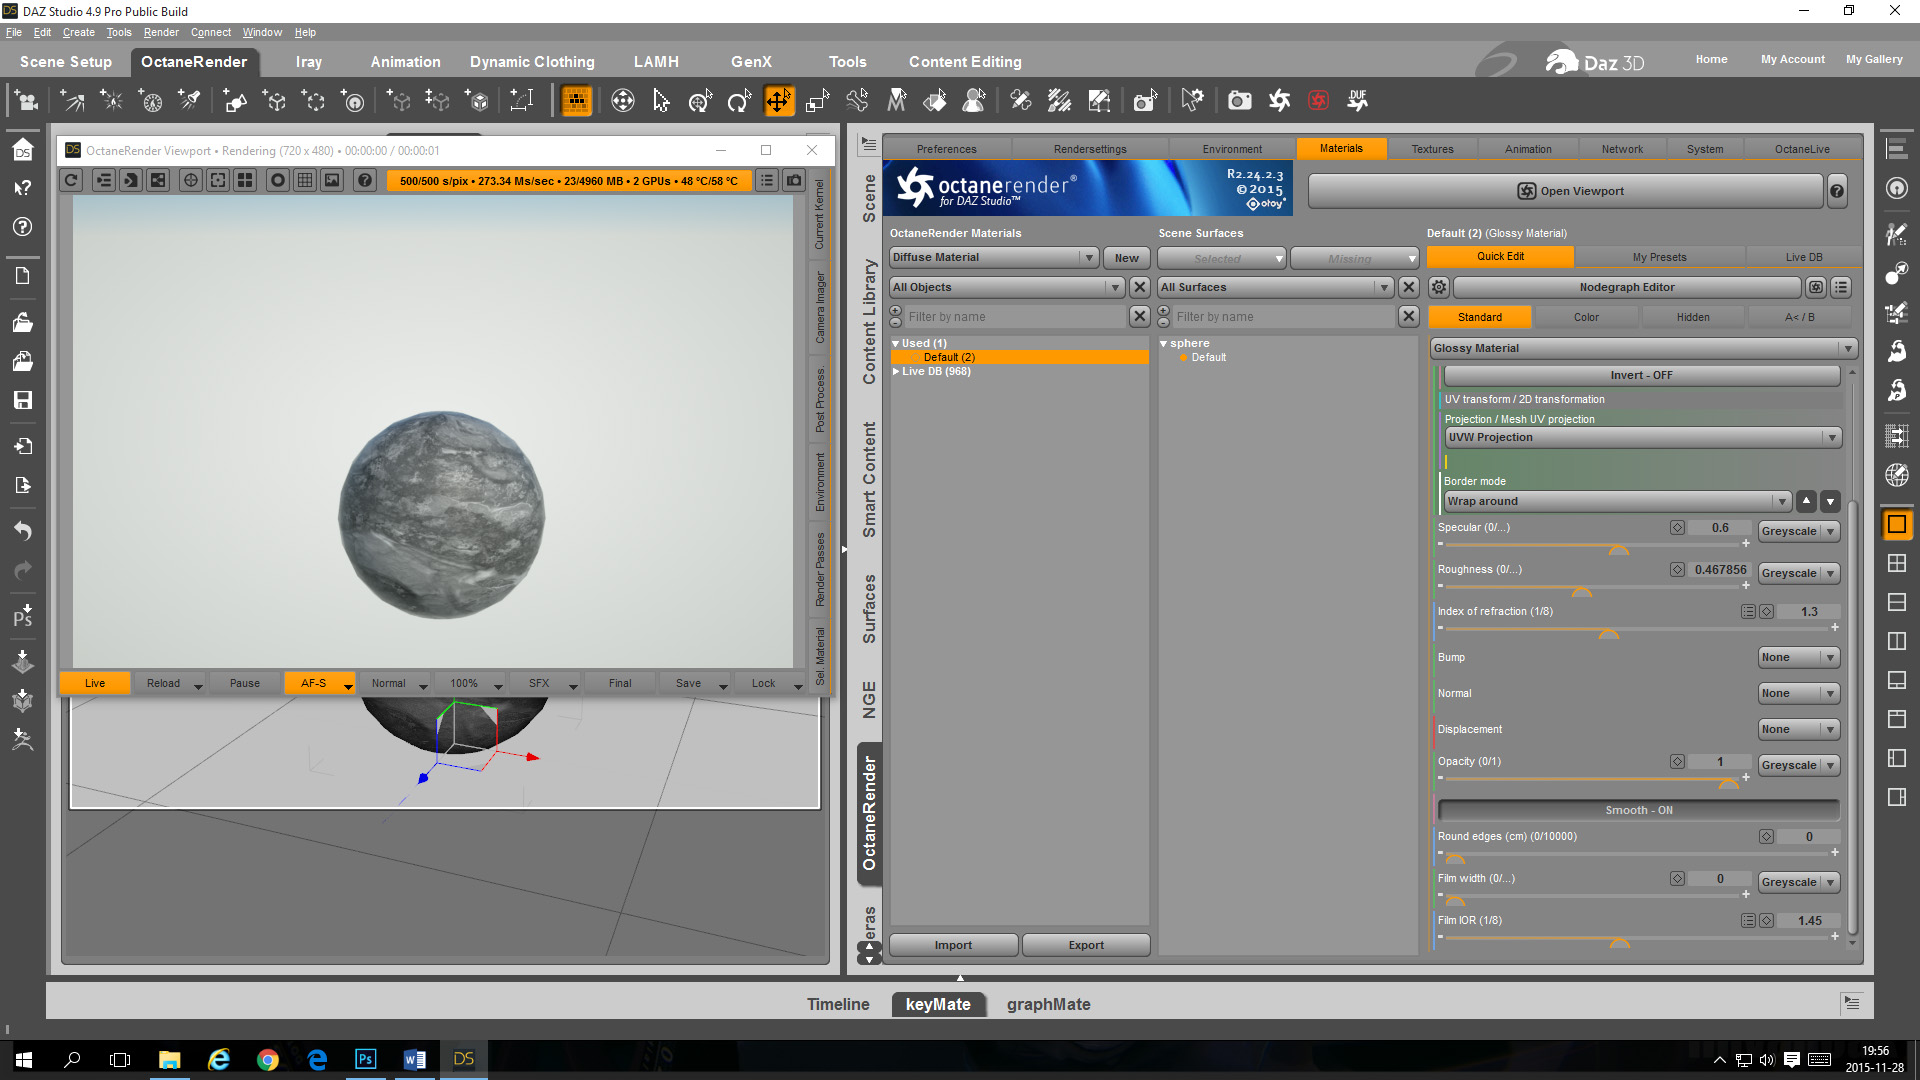Open the Render menu
The image size is (1920, 1080).
(x=160, y=32)
